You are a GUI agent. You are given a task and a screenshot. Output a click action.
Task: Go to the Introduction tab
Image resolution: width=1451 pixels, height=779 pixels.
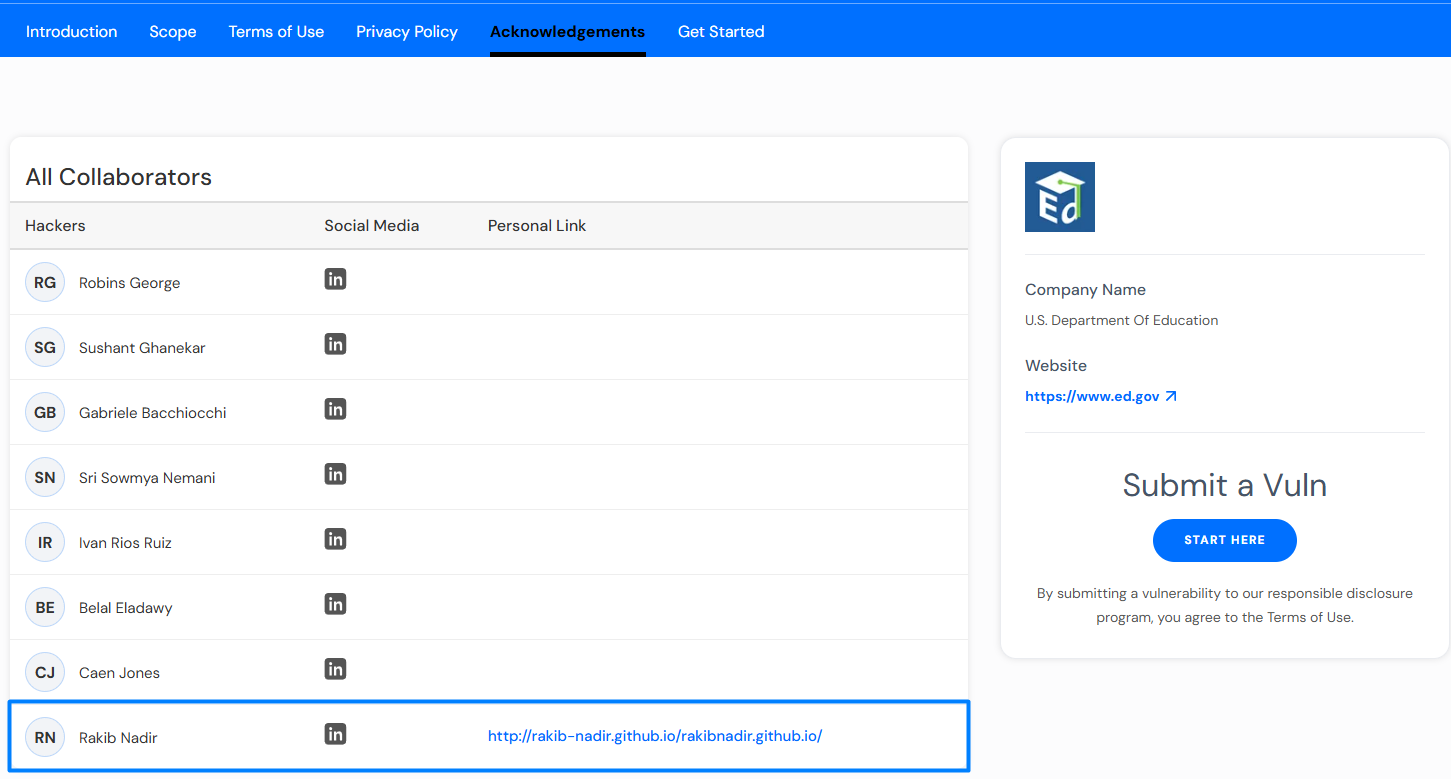coord(72,32)
